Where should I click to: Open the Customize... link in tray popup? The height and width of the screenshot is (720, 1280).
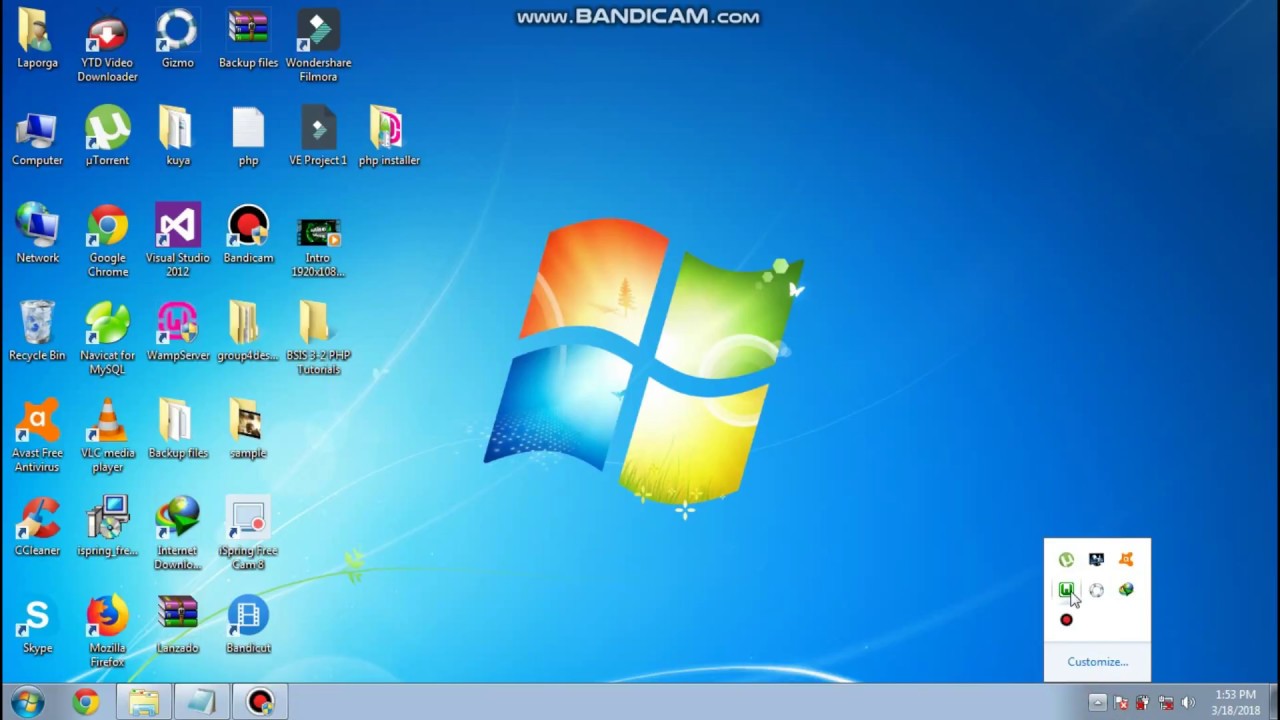(x=1097, y=662)
